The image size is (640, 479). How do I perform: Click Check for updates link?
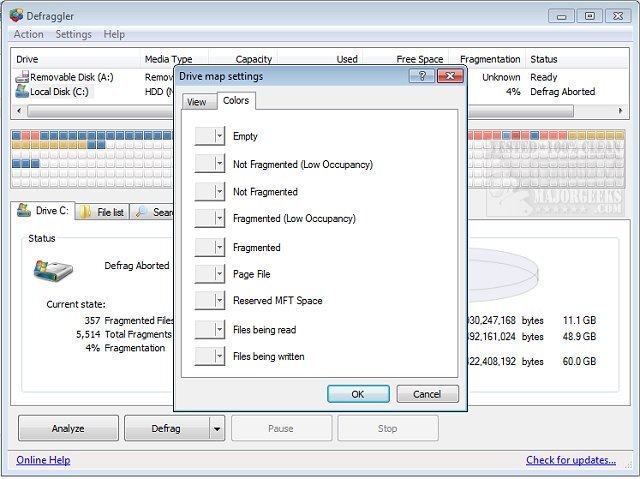pos(571,460)
